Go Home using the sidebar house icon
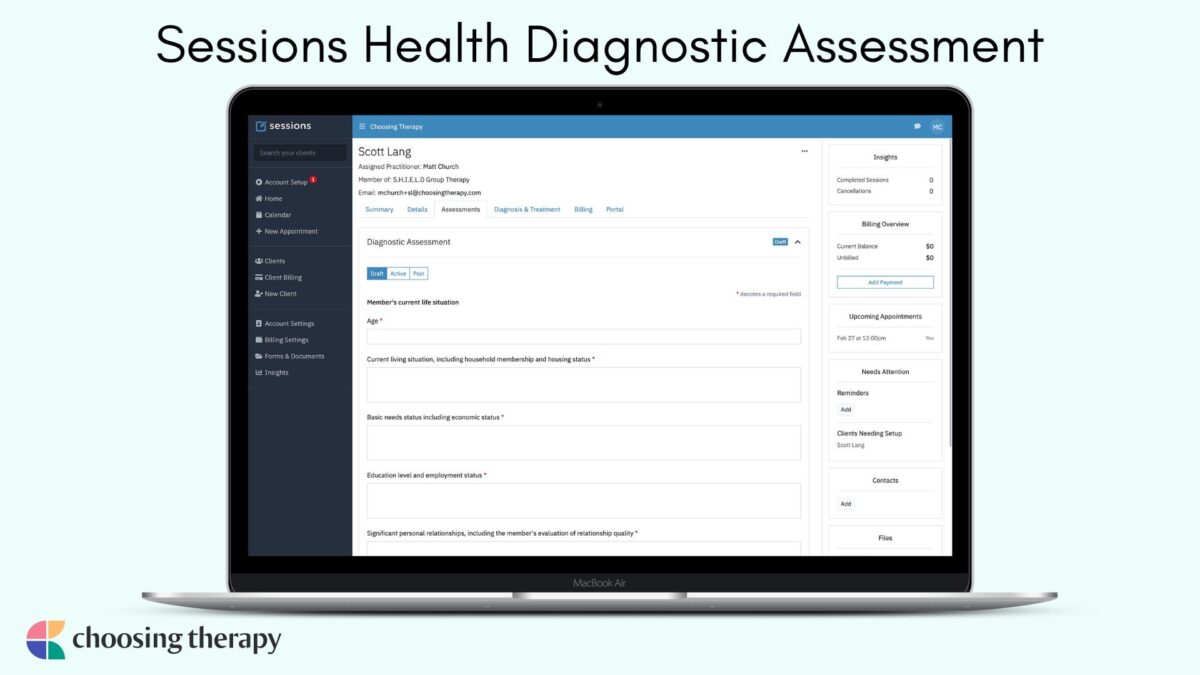The height and width of the screenshot is (675, 1200). (x=272, y=198)
